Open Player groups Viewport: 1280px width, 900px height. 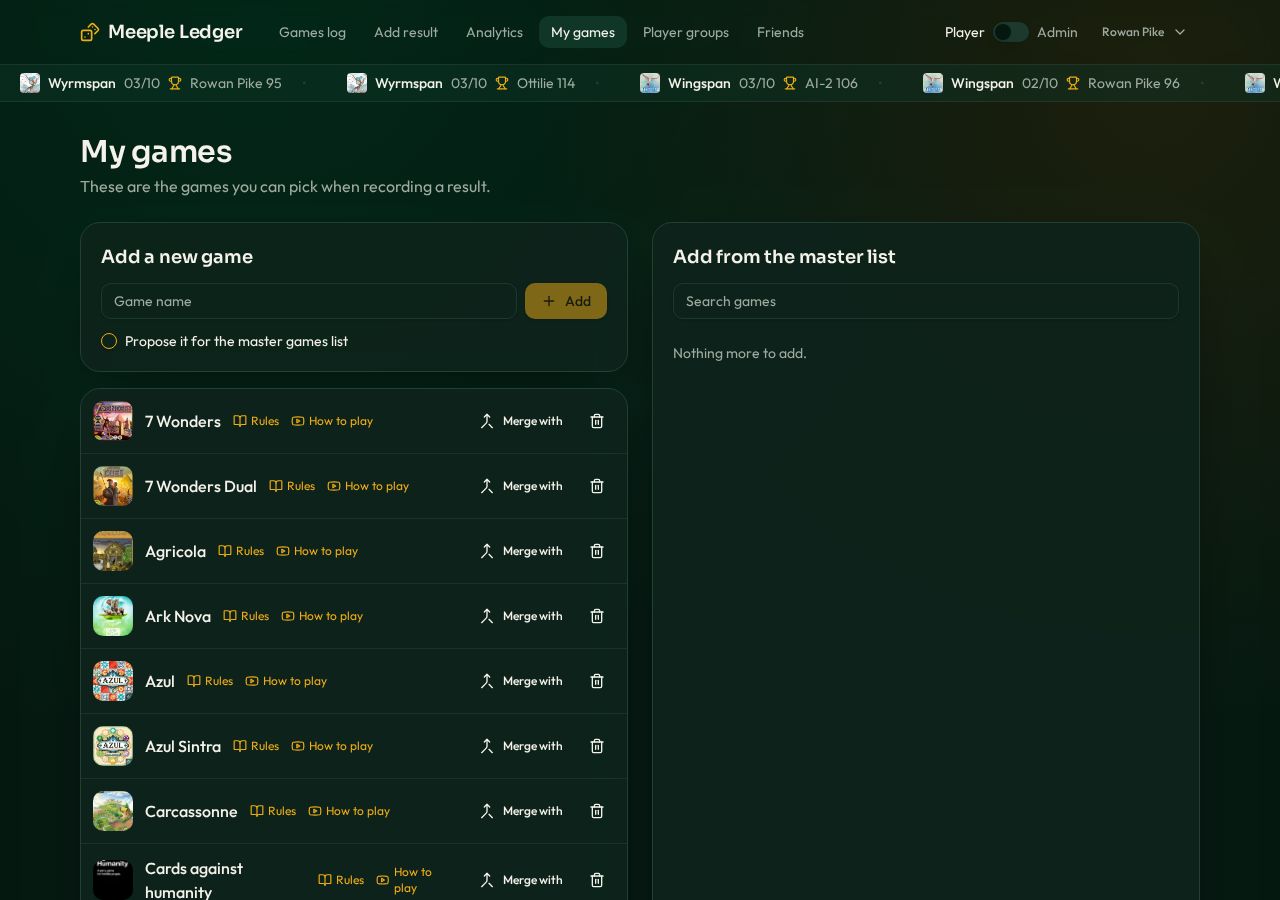pyautogui.click(x=686, y=32)
